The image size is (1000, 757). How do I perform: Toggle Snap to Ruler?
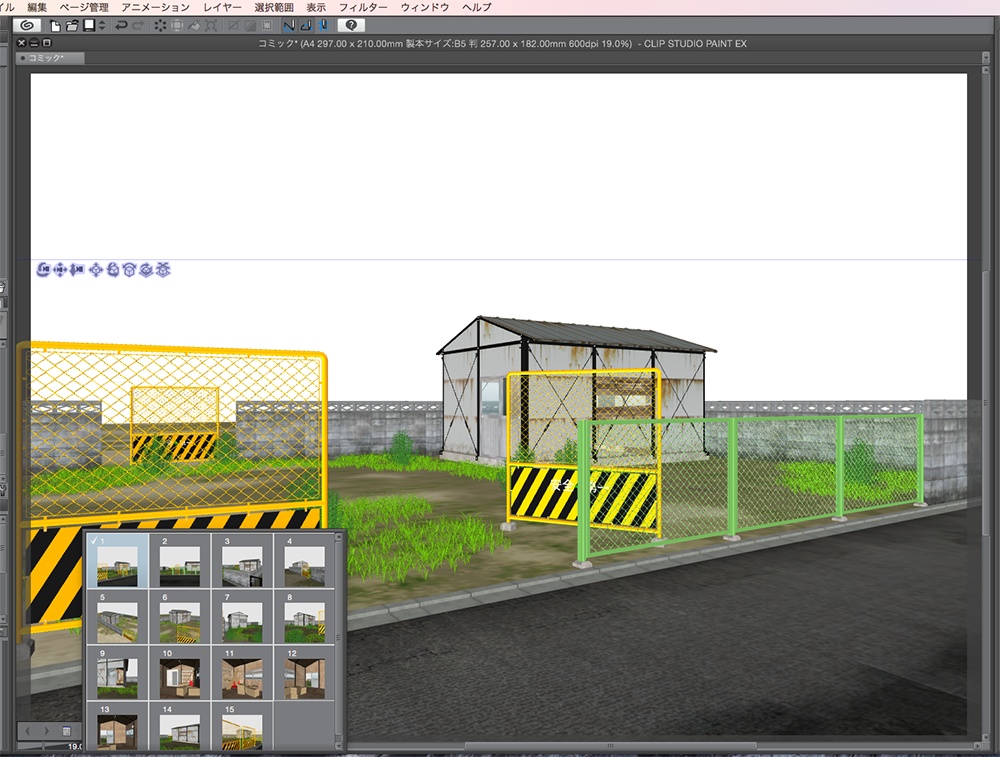point(289,26)
